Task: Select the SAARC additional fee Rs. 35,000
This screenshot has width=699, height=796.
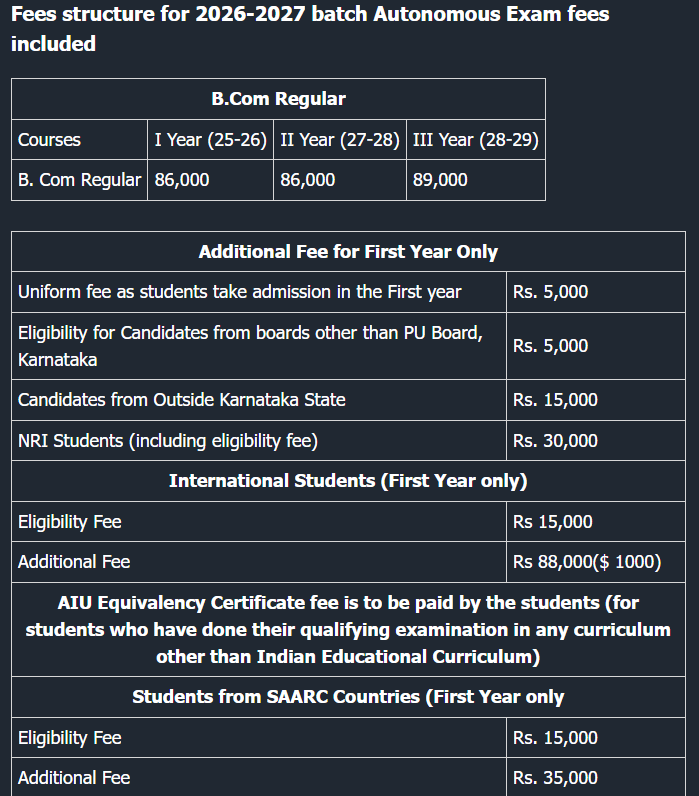Action: click(555, 778)
